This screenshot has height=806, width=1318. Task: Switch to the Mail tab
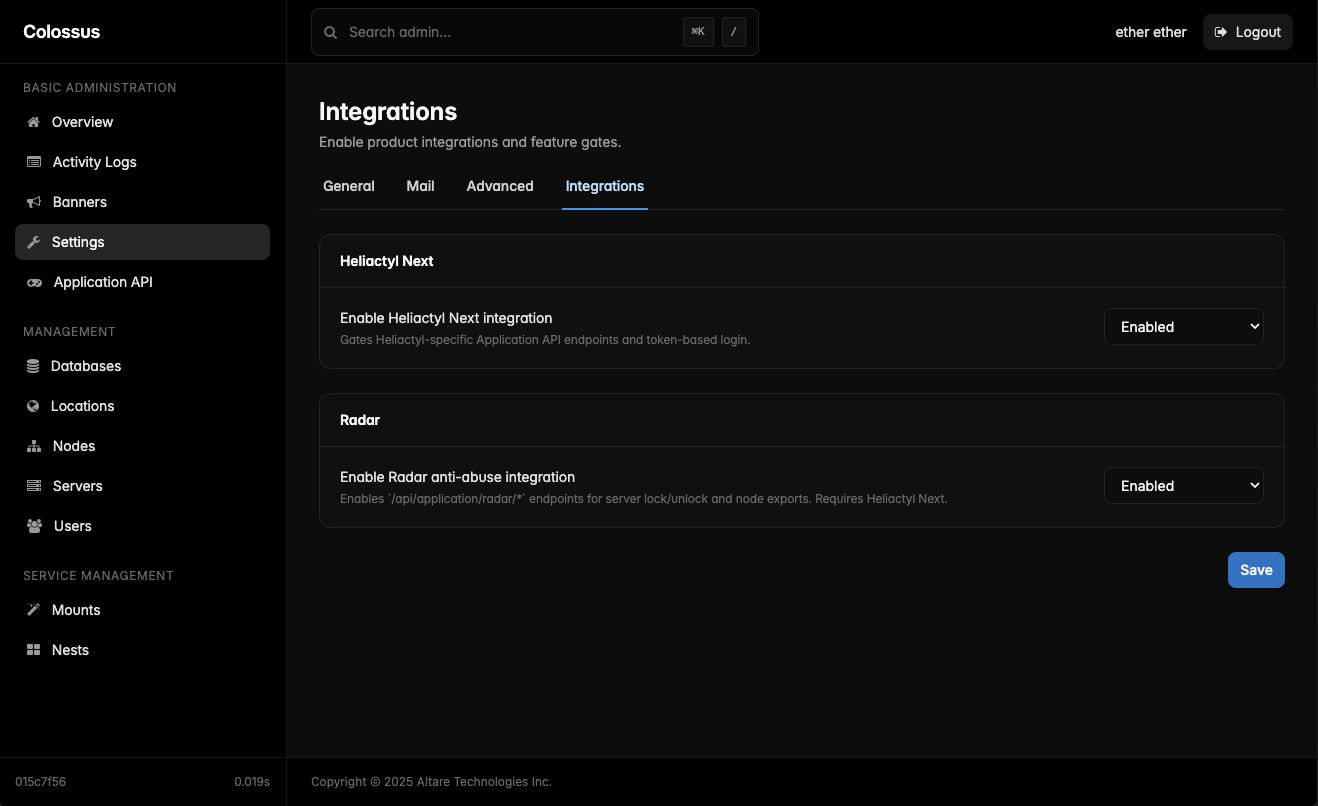click(420, 186)
